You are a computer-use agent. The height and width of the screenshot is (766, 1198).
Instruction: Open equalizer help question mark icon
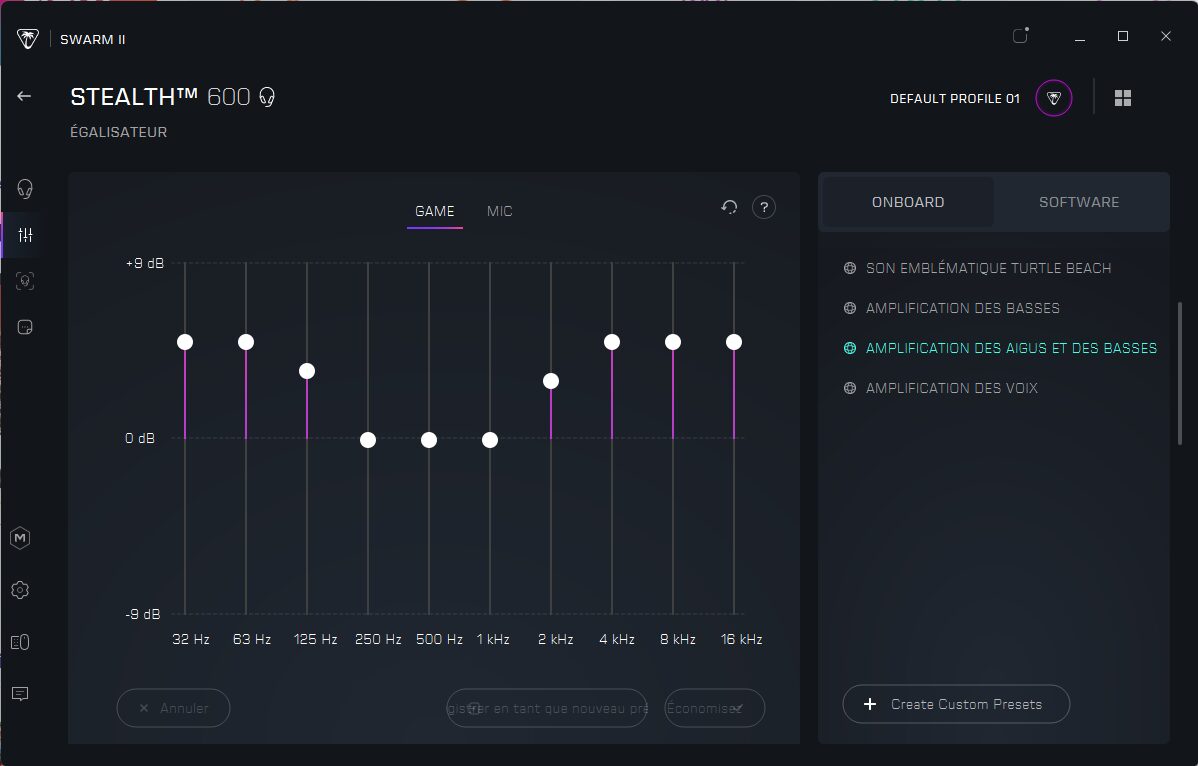click(x=764, y=207)
